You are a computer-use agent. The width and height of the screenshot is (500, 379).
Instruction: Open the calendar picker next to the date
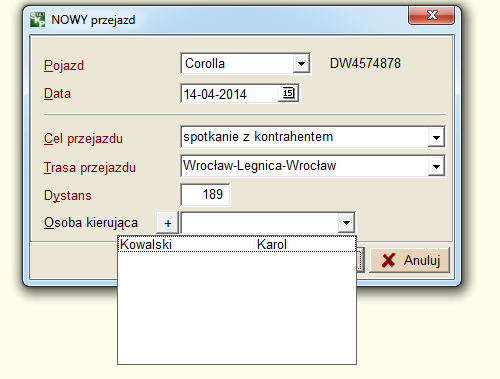click(x=288, y=93)
